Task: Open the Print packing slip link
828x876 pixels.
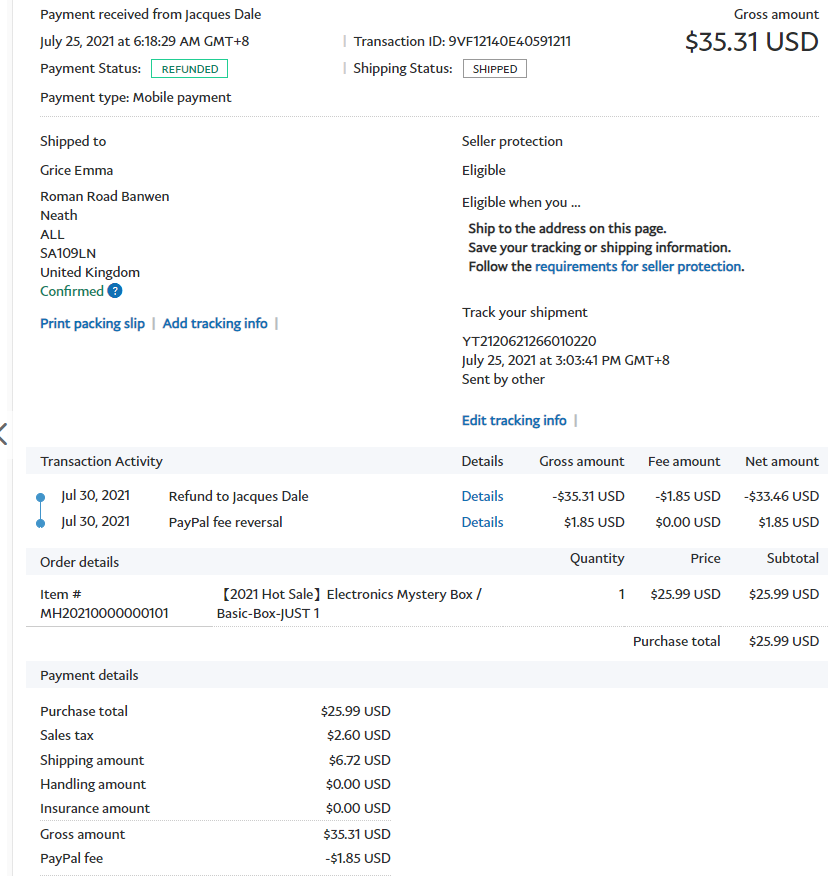Action: pos(92,323)
